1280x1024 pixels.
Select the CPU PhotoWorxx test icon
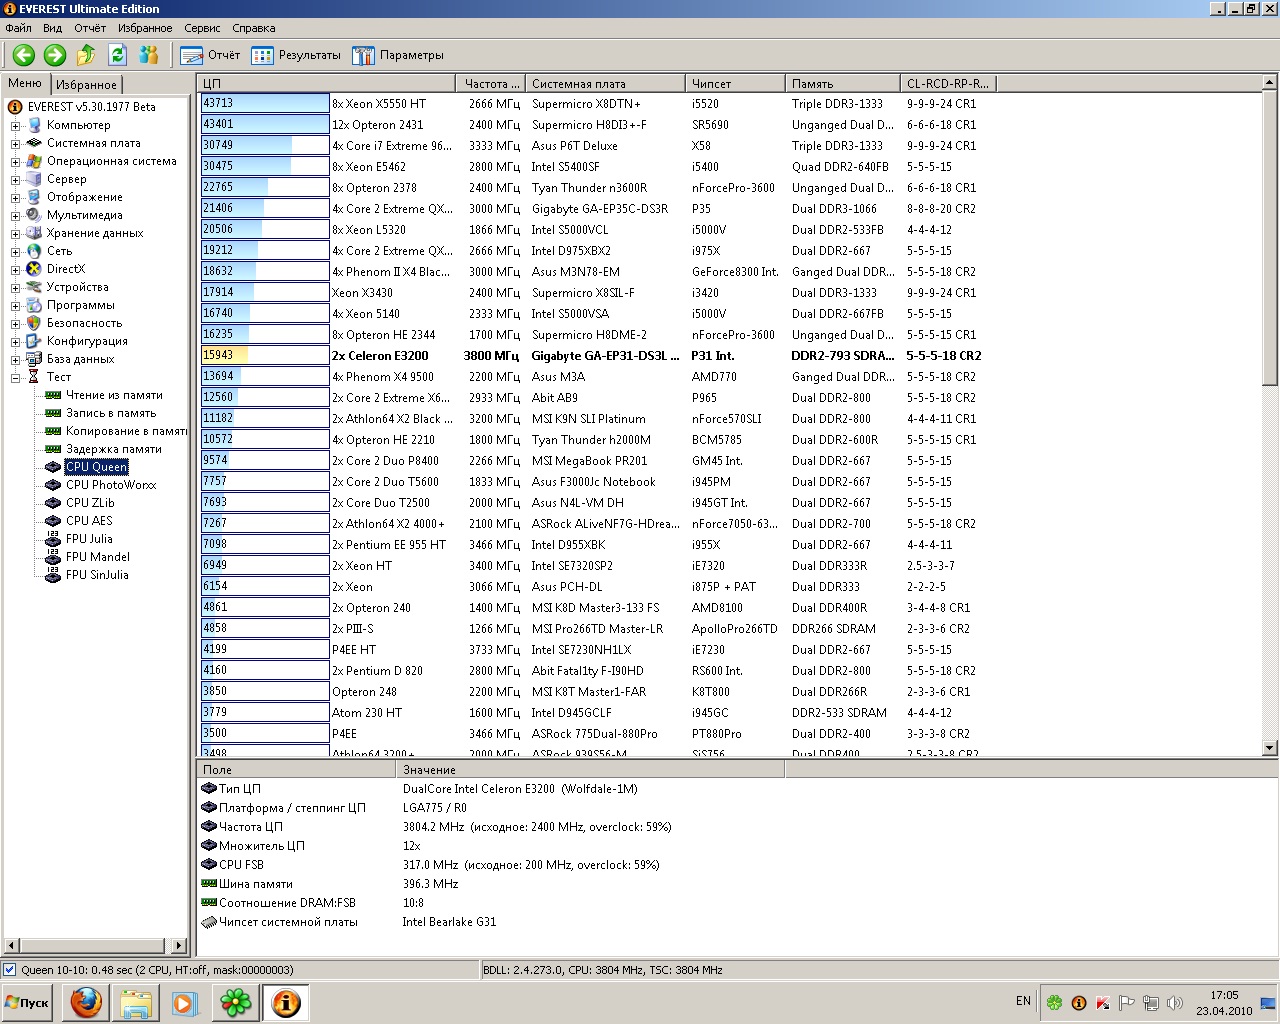point(54,485)
